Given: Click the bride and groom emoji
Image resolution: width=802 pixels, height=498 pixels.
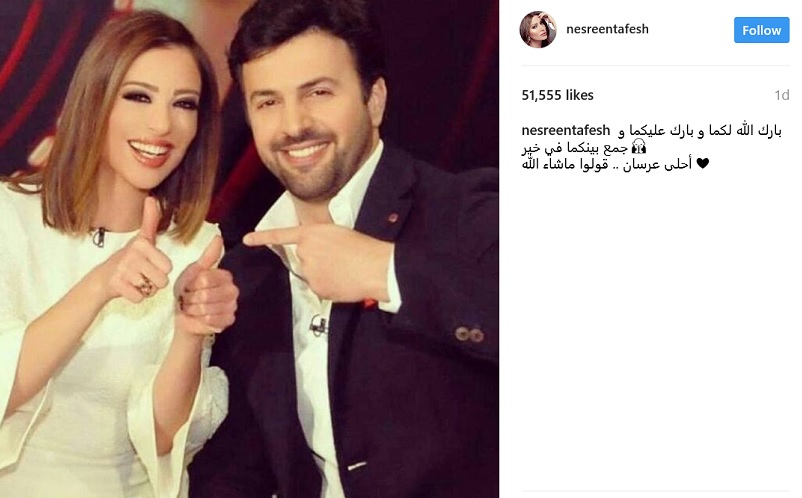Looking at the screenshot, I should 638,148.
